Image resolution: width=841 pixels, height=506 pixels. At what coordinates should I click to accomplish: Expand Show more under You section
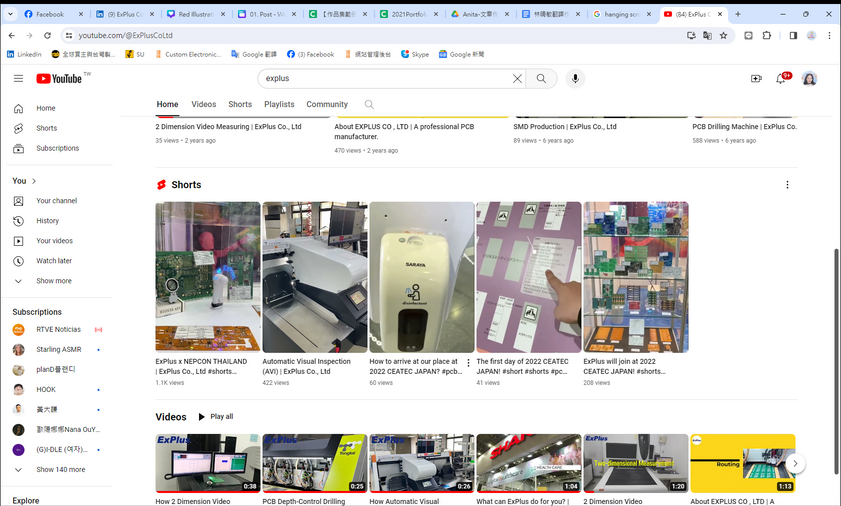click(x=53, y=281)
